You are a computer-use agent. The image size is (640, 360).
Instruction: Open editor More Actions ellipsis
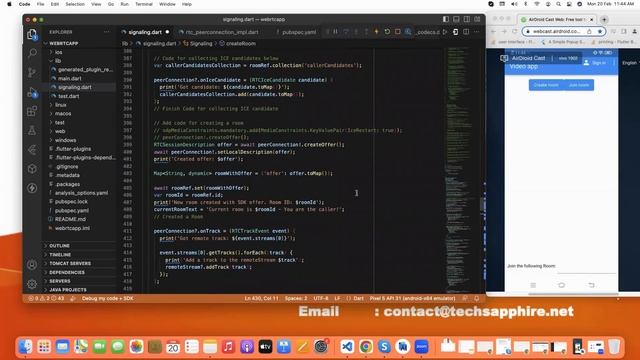(476, 32)
